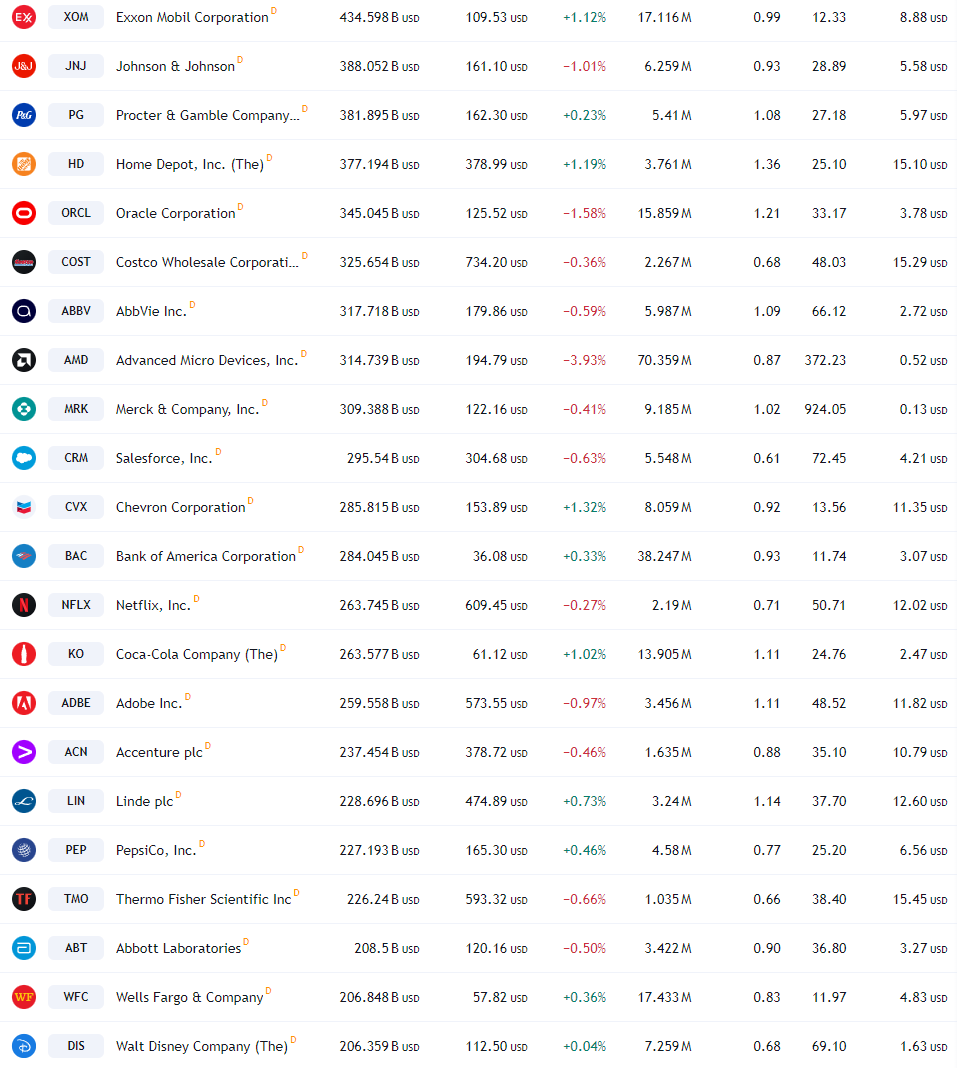Click Merck's P/E value 924.05

826,410
